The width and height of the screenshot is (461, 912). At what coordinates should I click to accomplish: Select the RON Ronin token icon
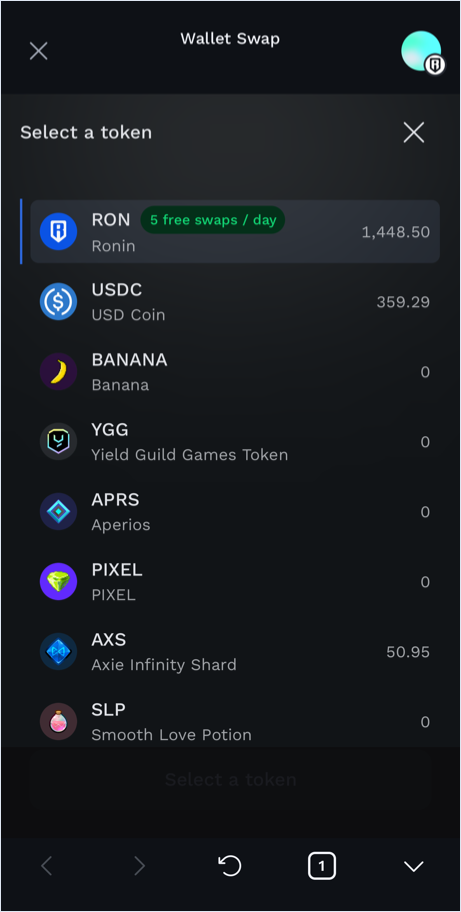(x=58, y=231)
